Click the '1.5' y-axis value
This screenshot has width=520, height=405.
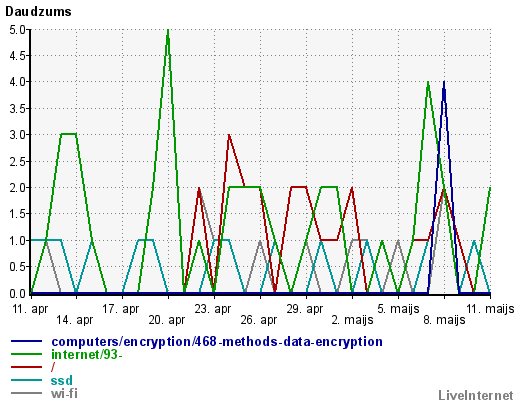click(x=17, y=214)
